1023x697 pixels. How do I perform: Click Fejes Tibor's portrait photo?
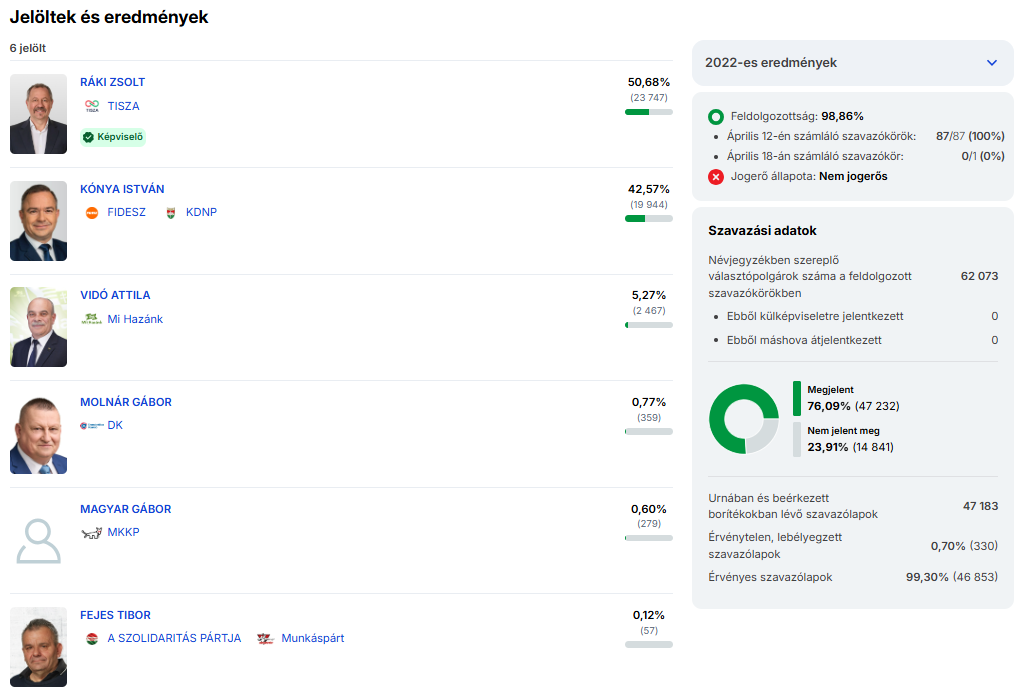[x=39, y=646]
